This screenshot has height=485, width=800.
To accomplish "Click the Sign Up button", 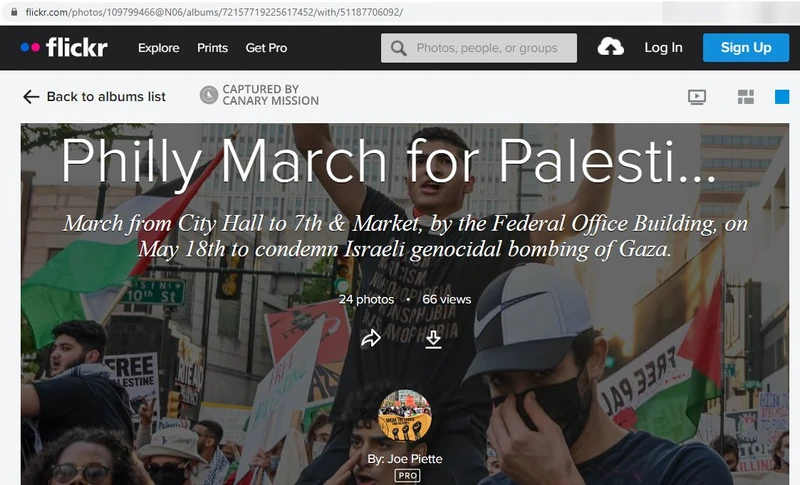I will [746, 47].
